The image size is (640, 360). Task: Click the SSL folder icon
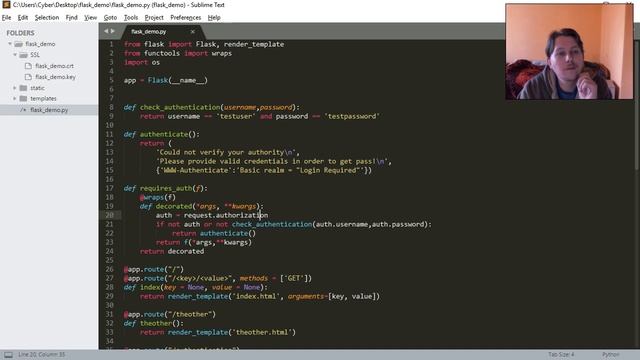pos(24,55)
